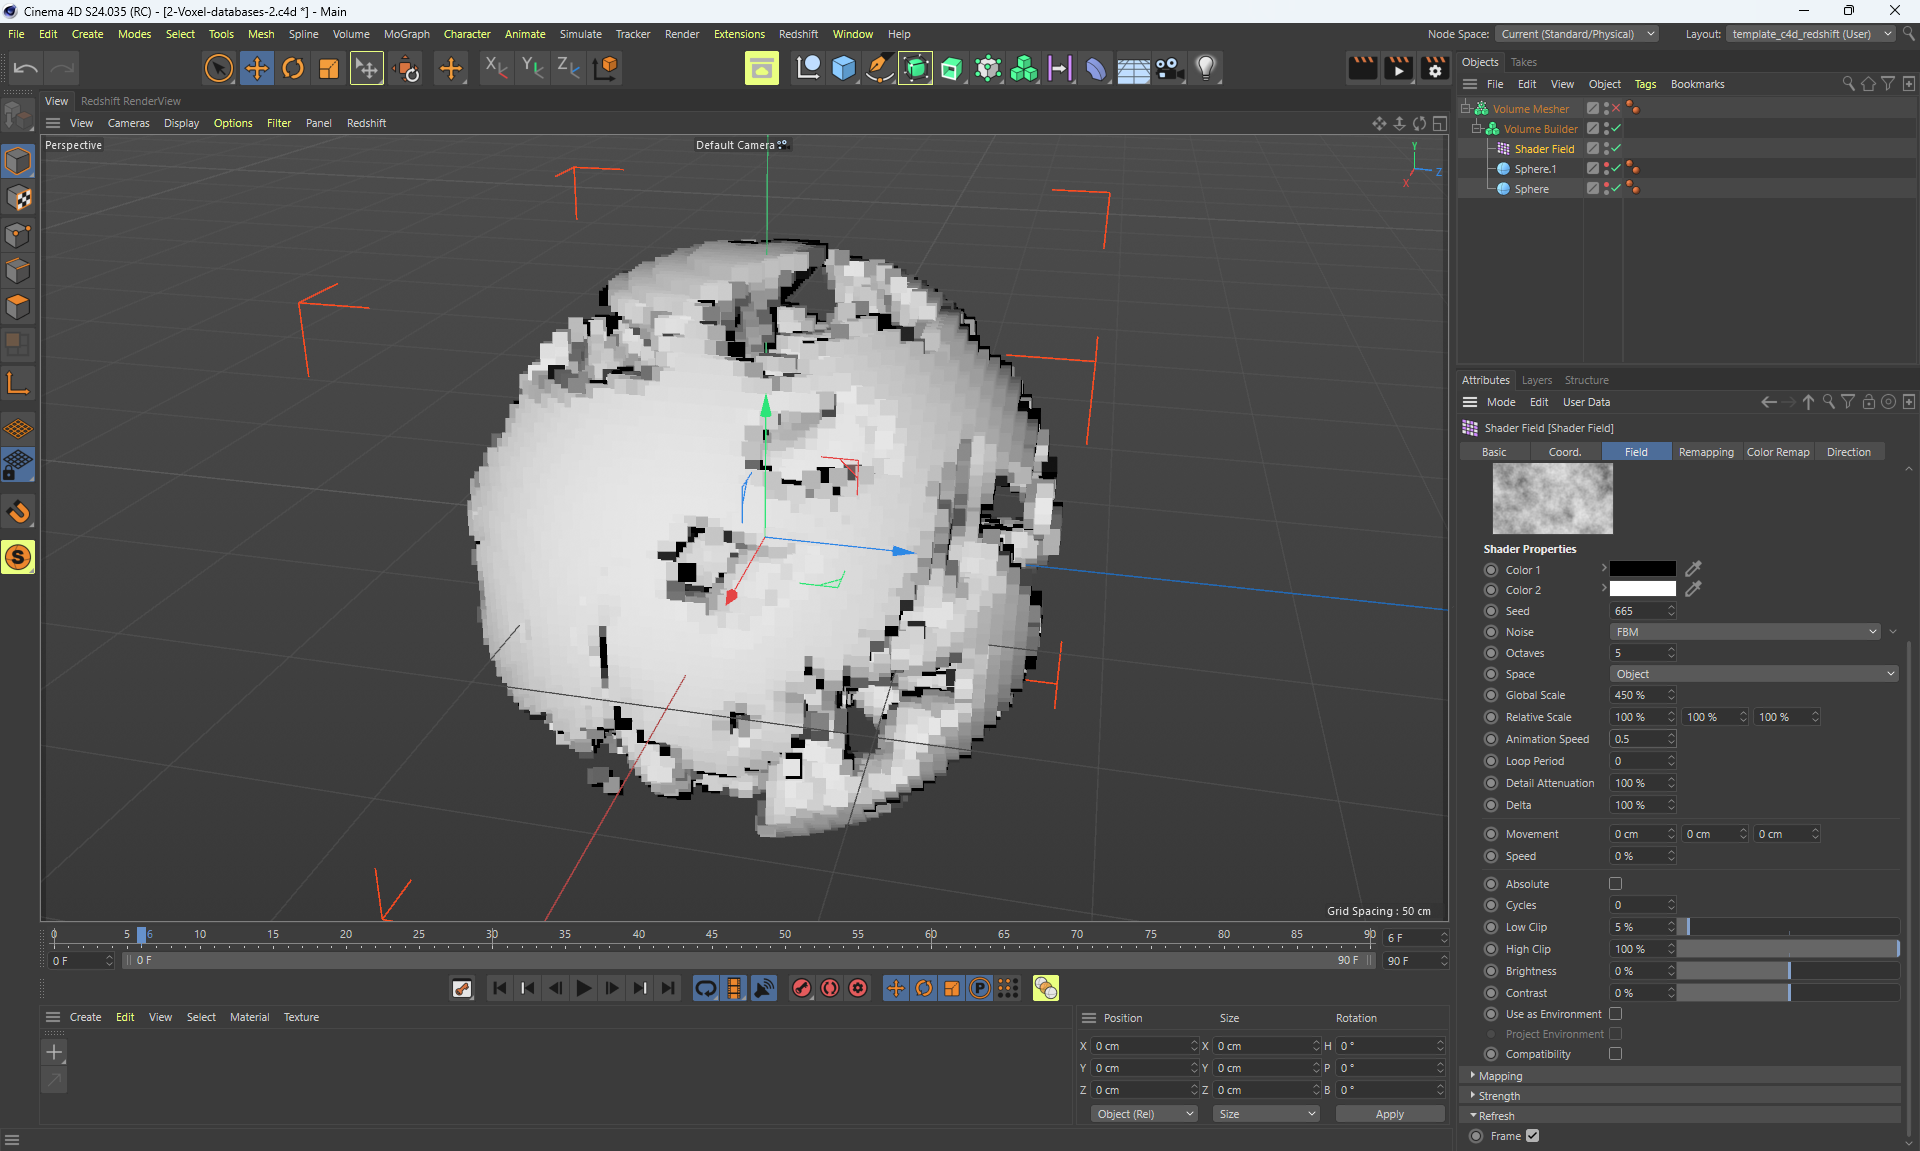The height and width of the screenshot is (1151, 1920).
Task: Select the Rotate tool icon
Action: tap(293, 68)
